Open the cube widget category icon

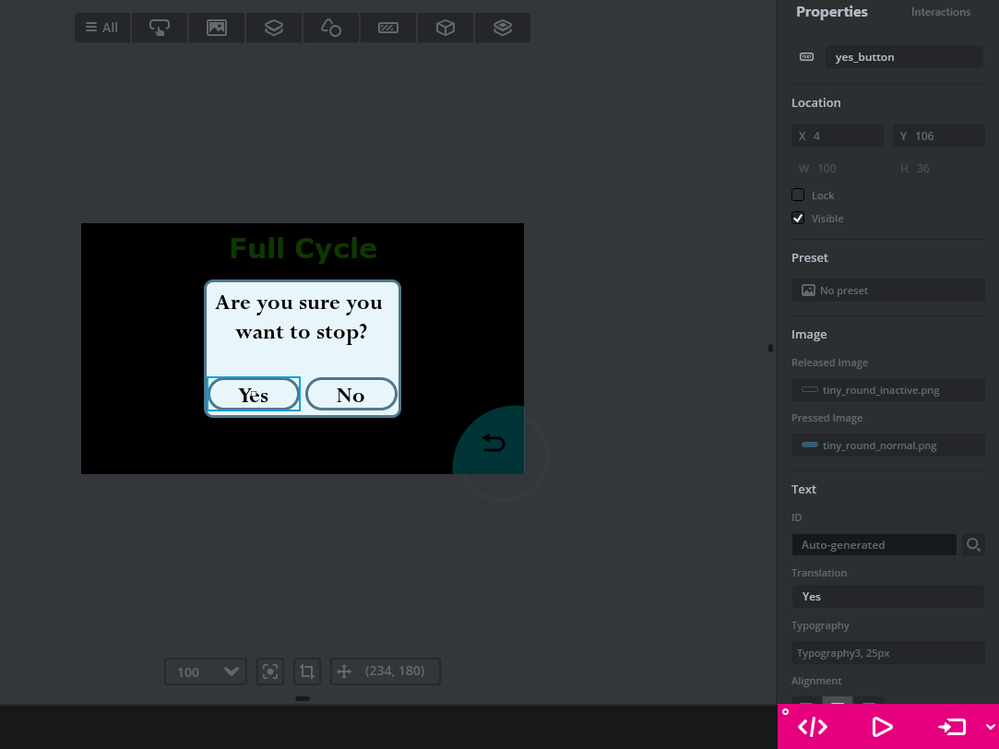(x=445, y=27)
